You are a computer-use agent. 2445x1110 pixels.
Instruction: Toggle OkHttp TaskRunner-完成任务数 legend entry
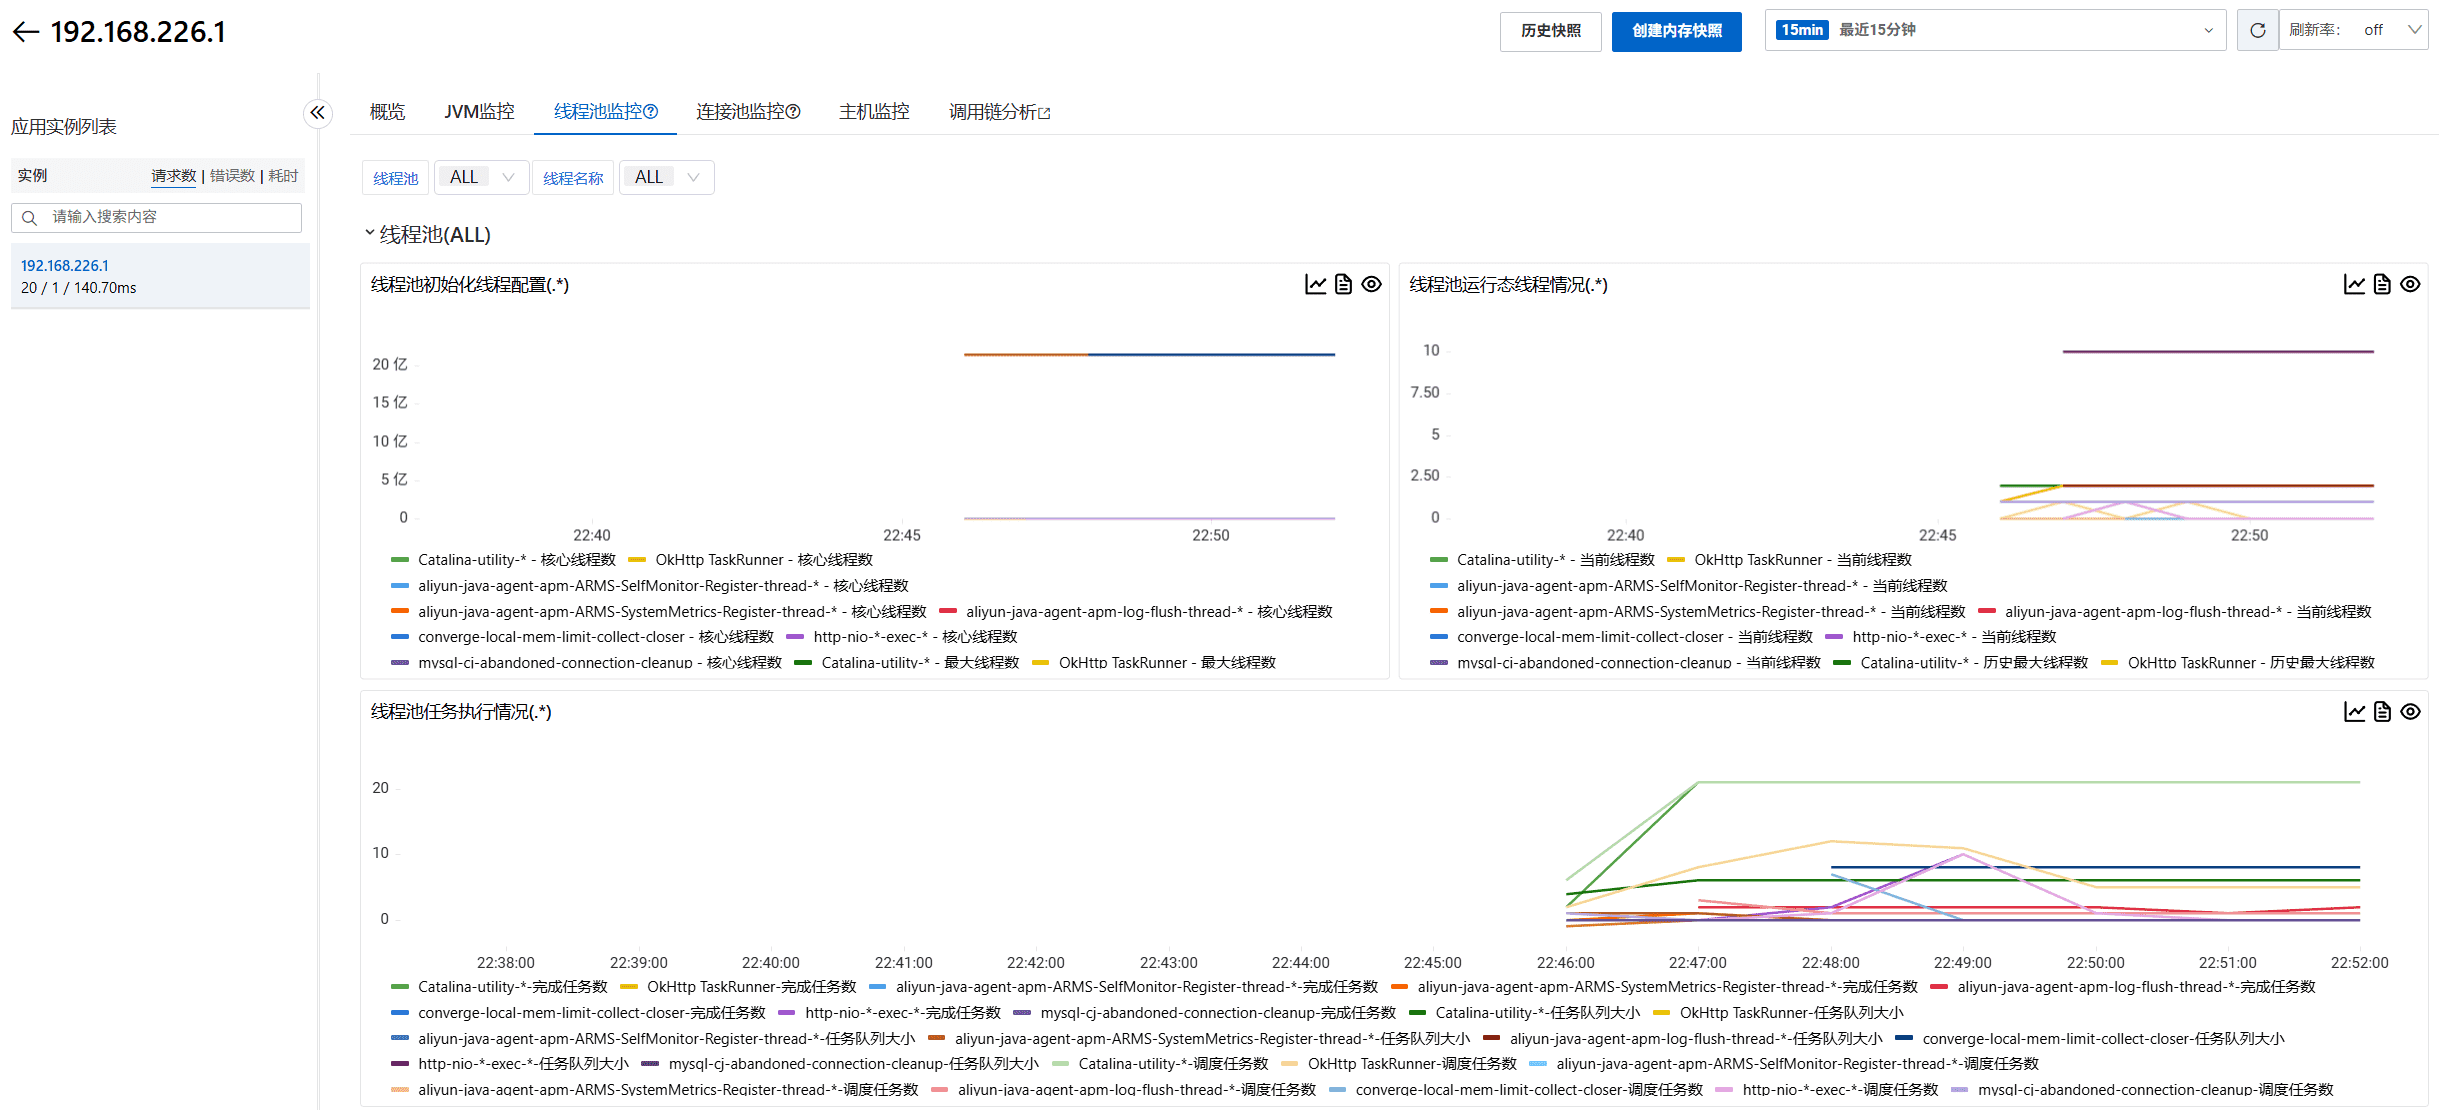pos(738,987)
